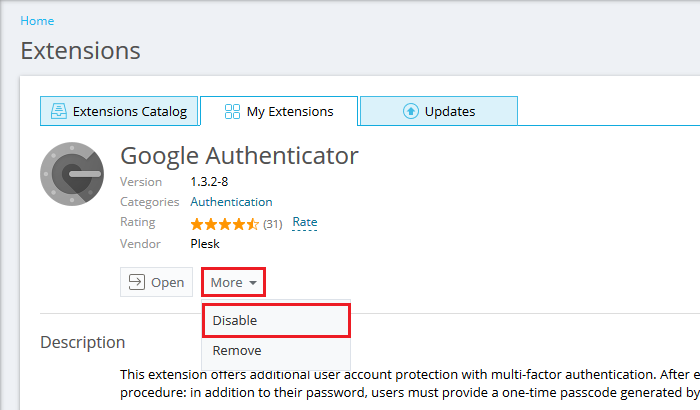Click the Description heading
Viewport: 700px width, 410px height.
coord(83,343)
